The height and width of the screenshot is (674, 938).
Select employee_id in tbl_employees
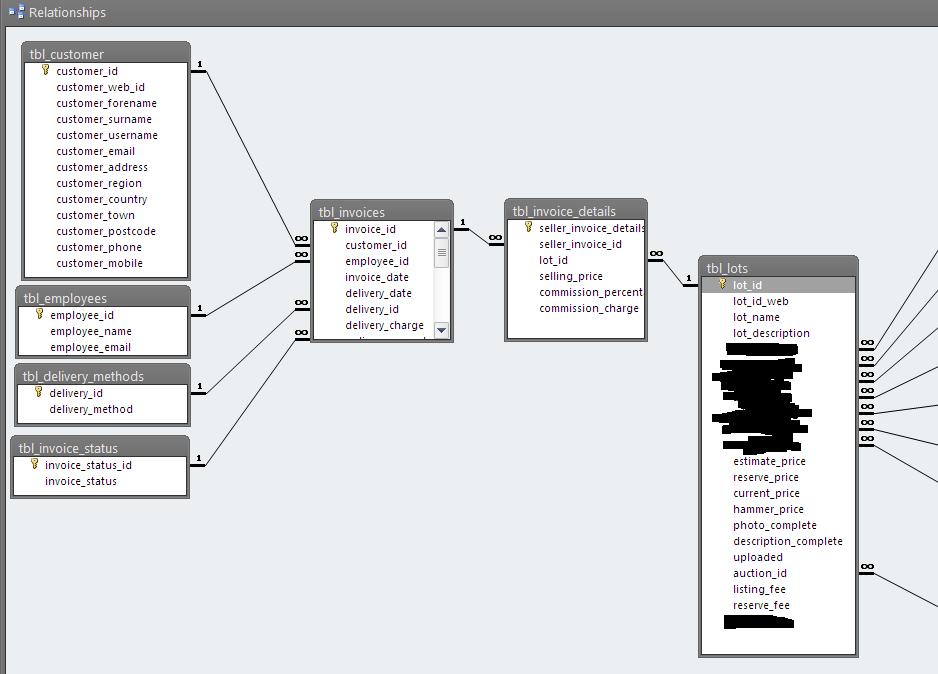coord(82,315)
